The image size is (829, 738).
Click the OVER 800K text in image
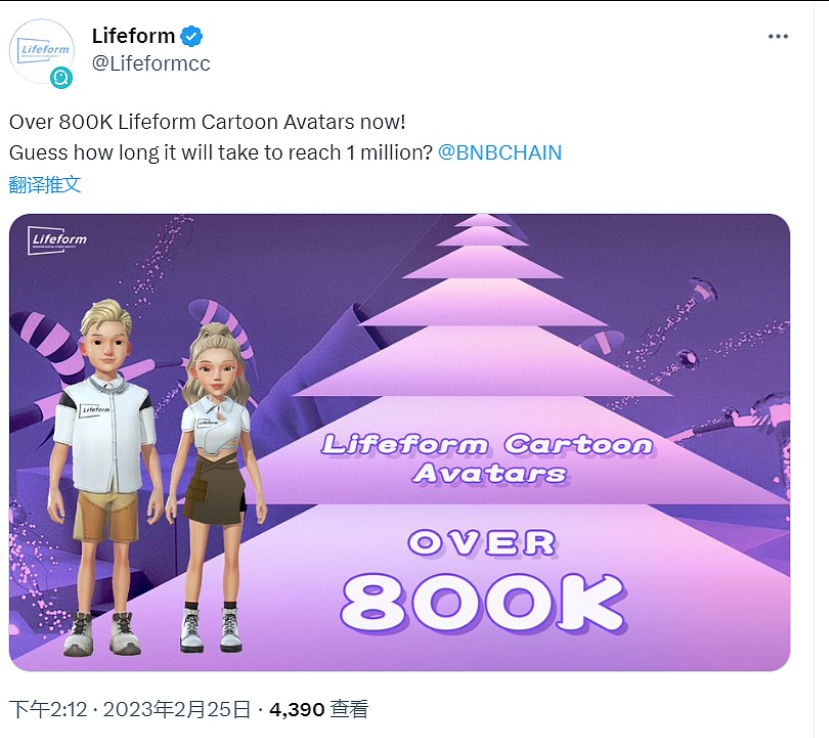483,581
